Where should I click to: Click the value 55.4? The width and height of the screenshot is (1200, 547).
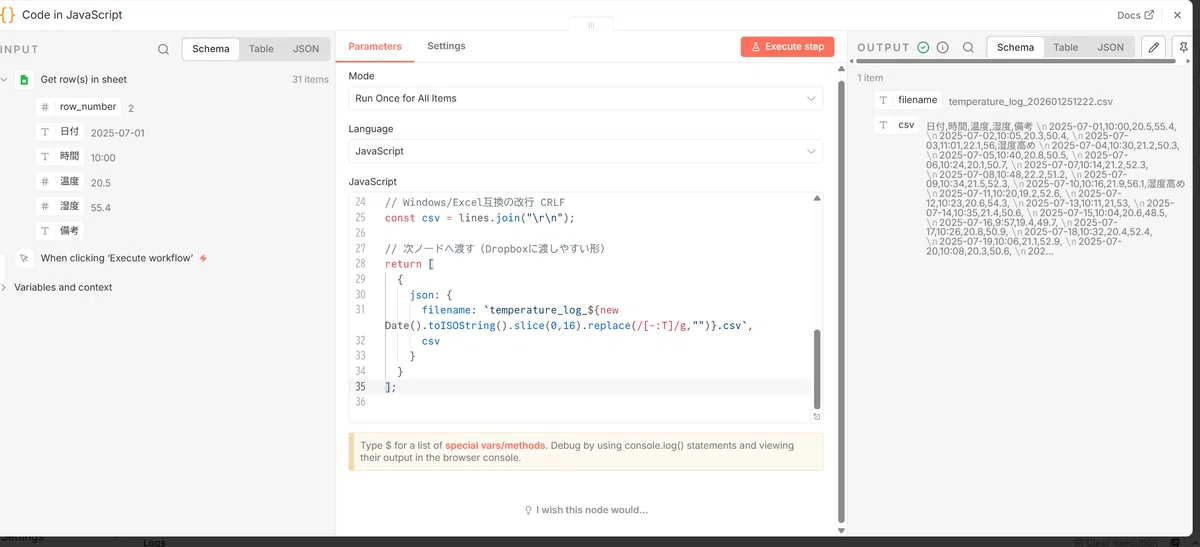pyautogui.click(x=100, y=208)
